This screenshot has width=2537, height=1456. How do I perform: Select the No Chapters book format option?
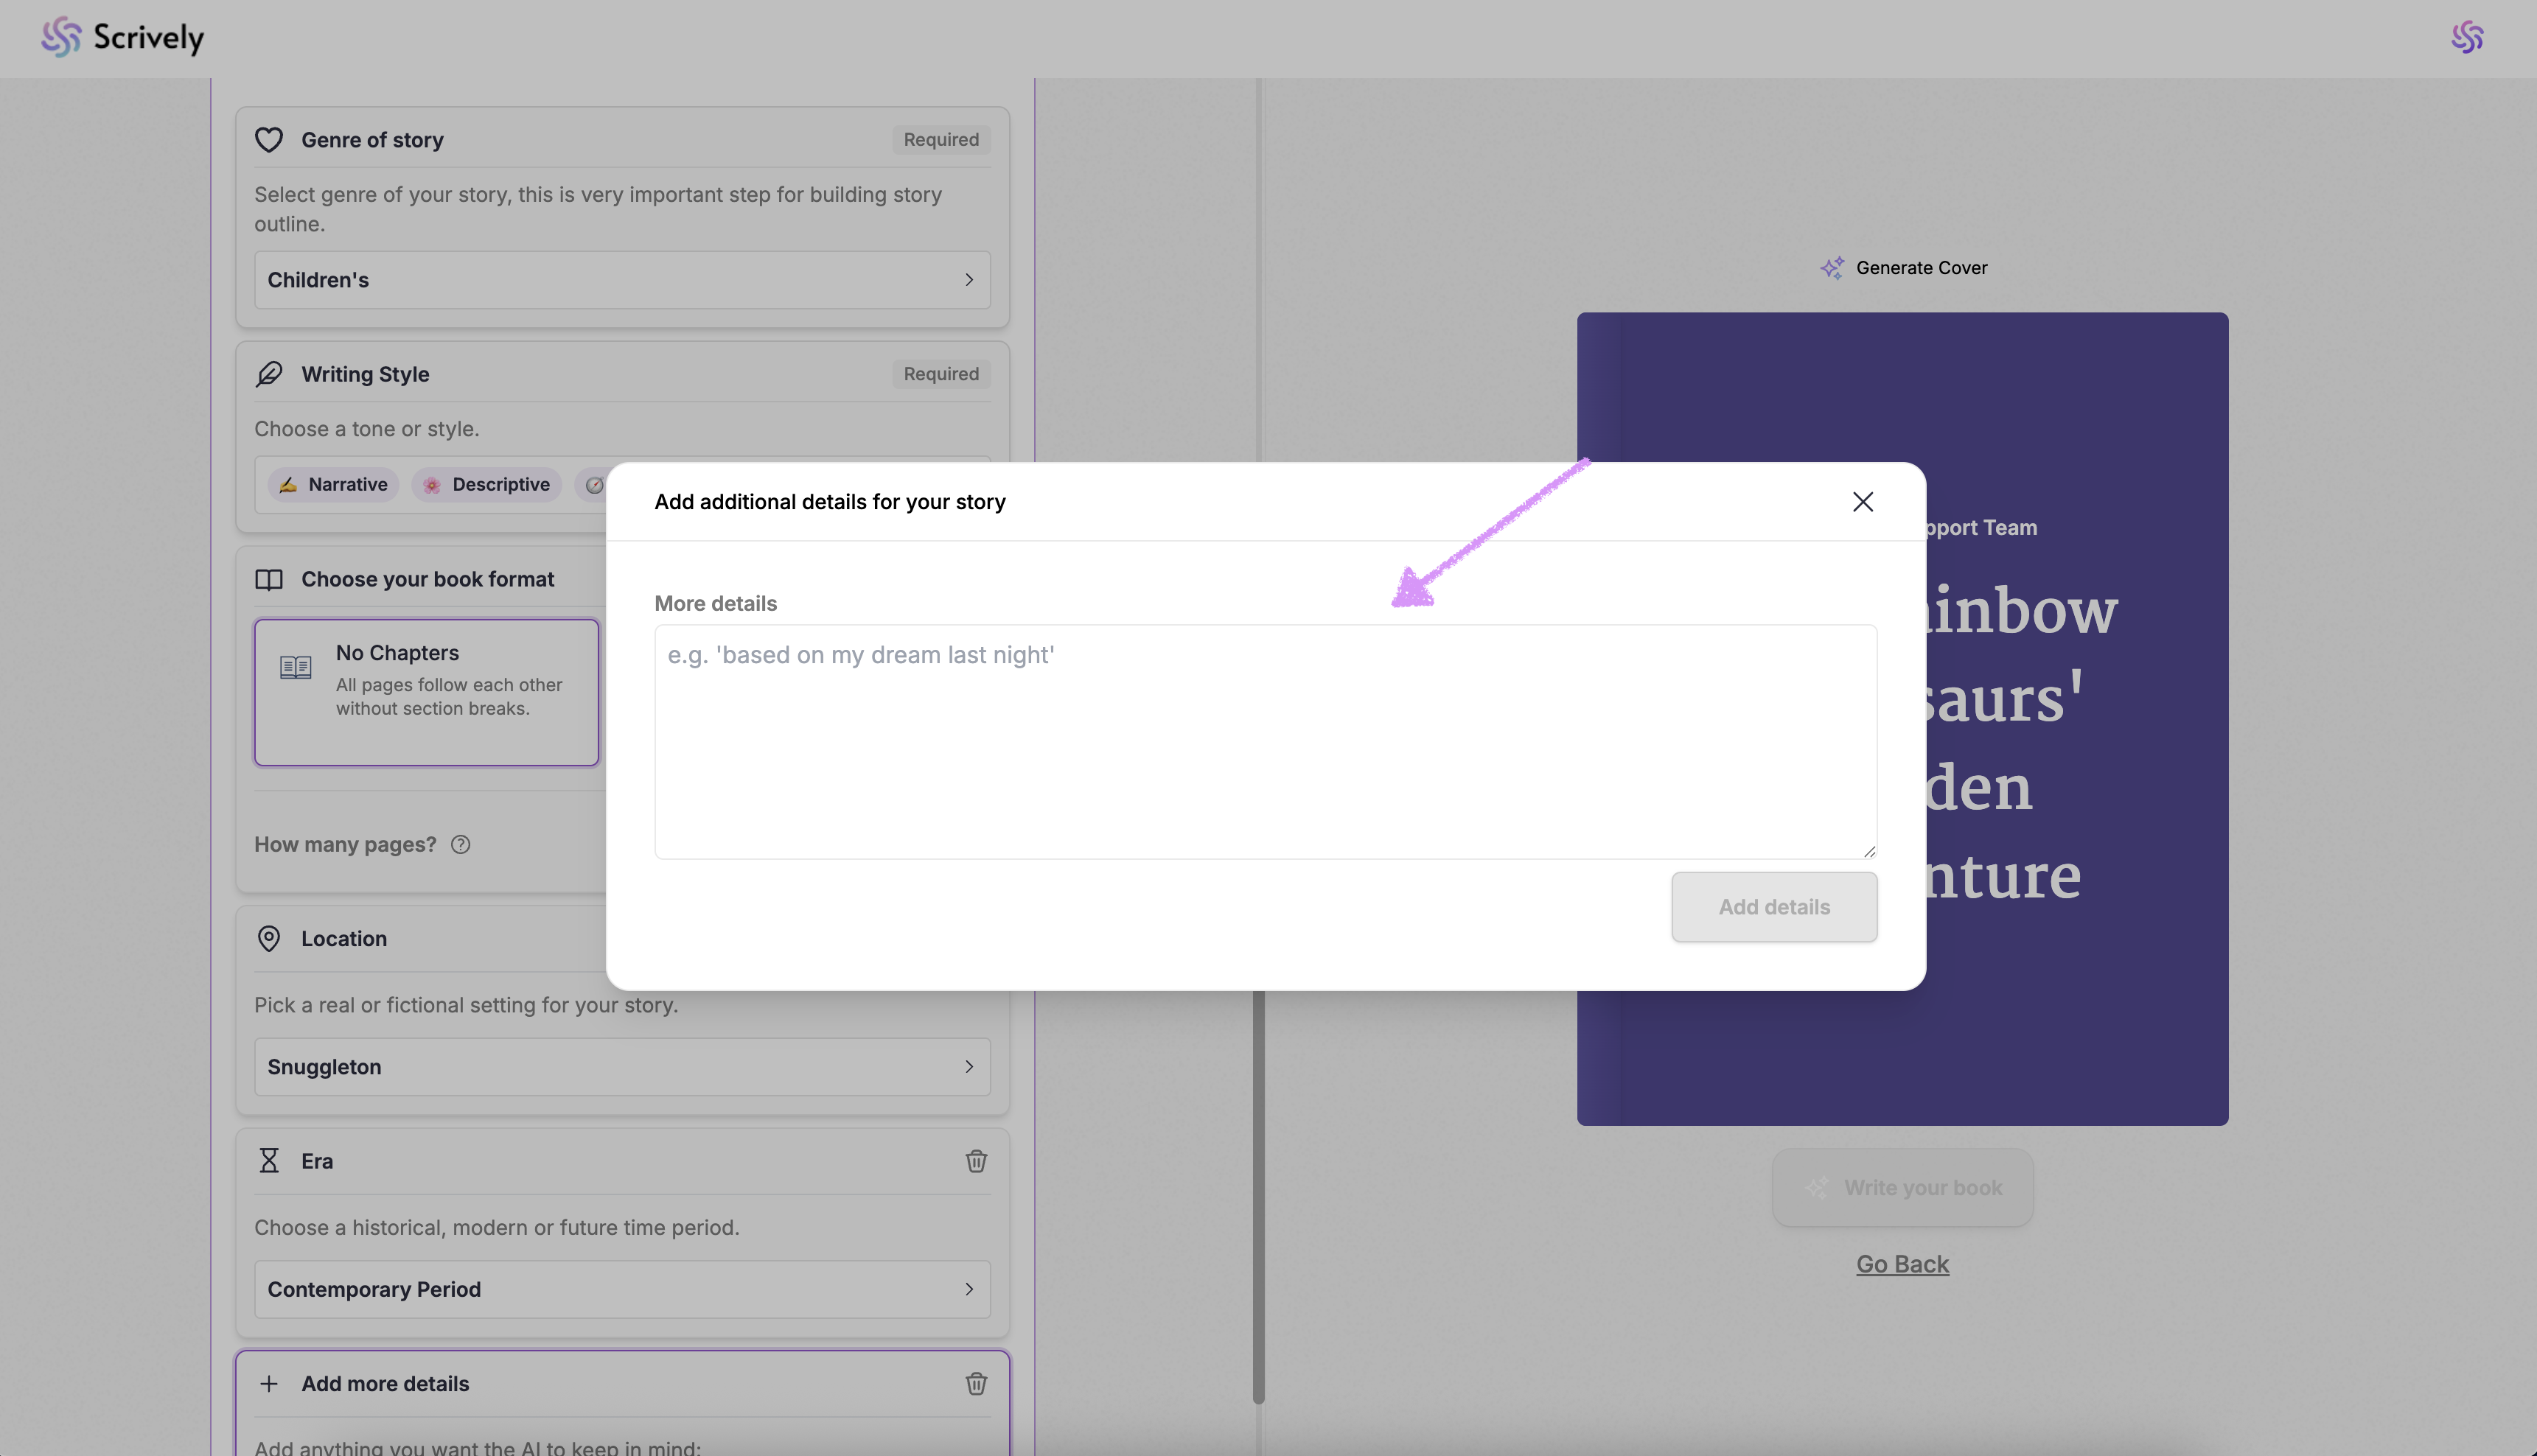point(427,692)
